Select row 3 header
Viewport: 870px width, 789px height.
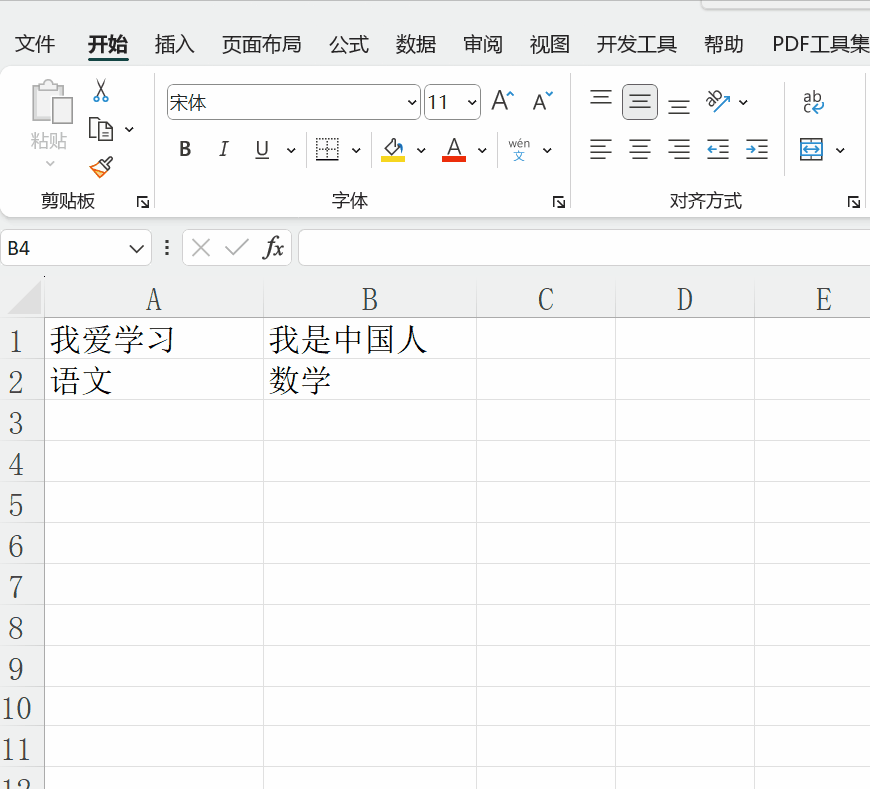point(22,422)
